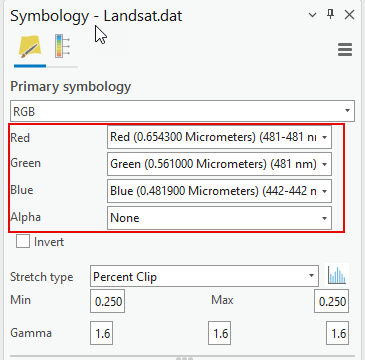Select the middle Gamma value field
This screenshot has height=360, width=365.
tap(220, 333)
